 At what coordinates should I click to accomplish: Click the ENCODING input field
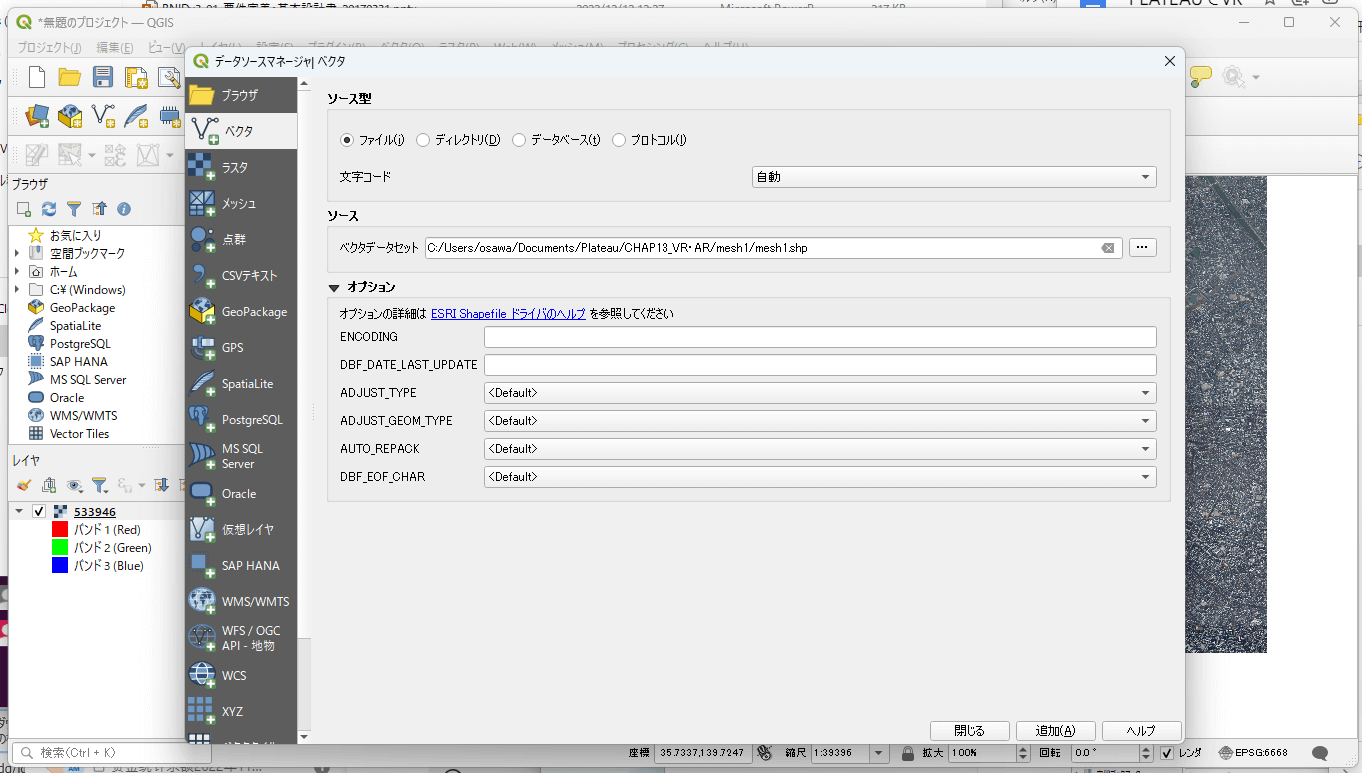coord(819,337)
